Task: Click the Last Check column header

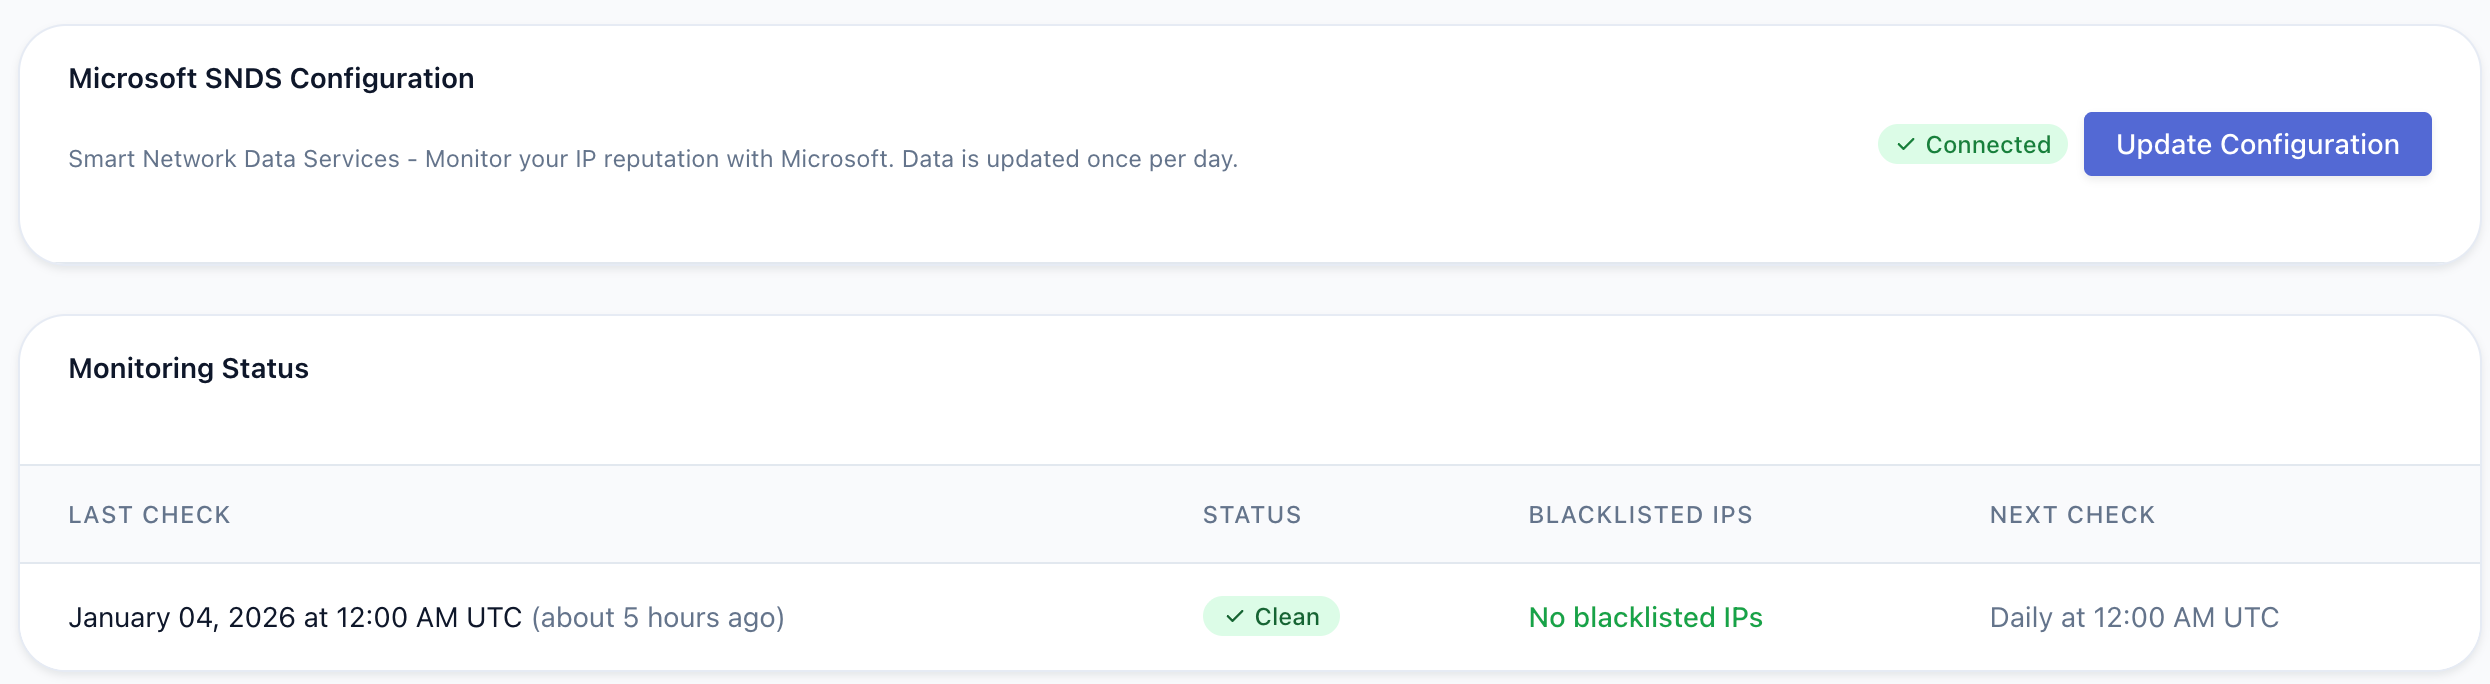Action: point(149,515)
